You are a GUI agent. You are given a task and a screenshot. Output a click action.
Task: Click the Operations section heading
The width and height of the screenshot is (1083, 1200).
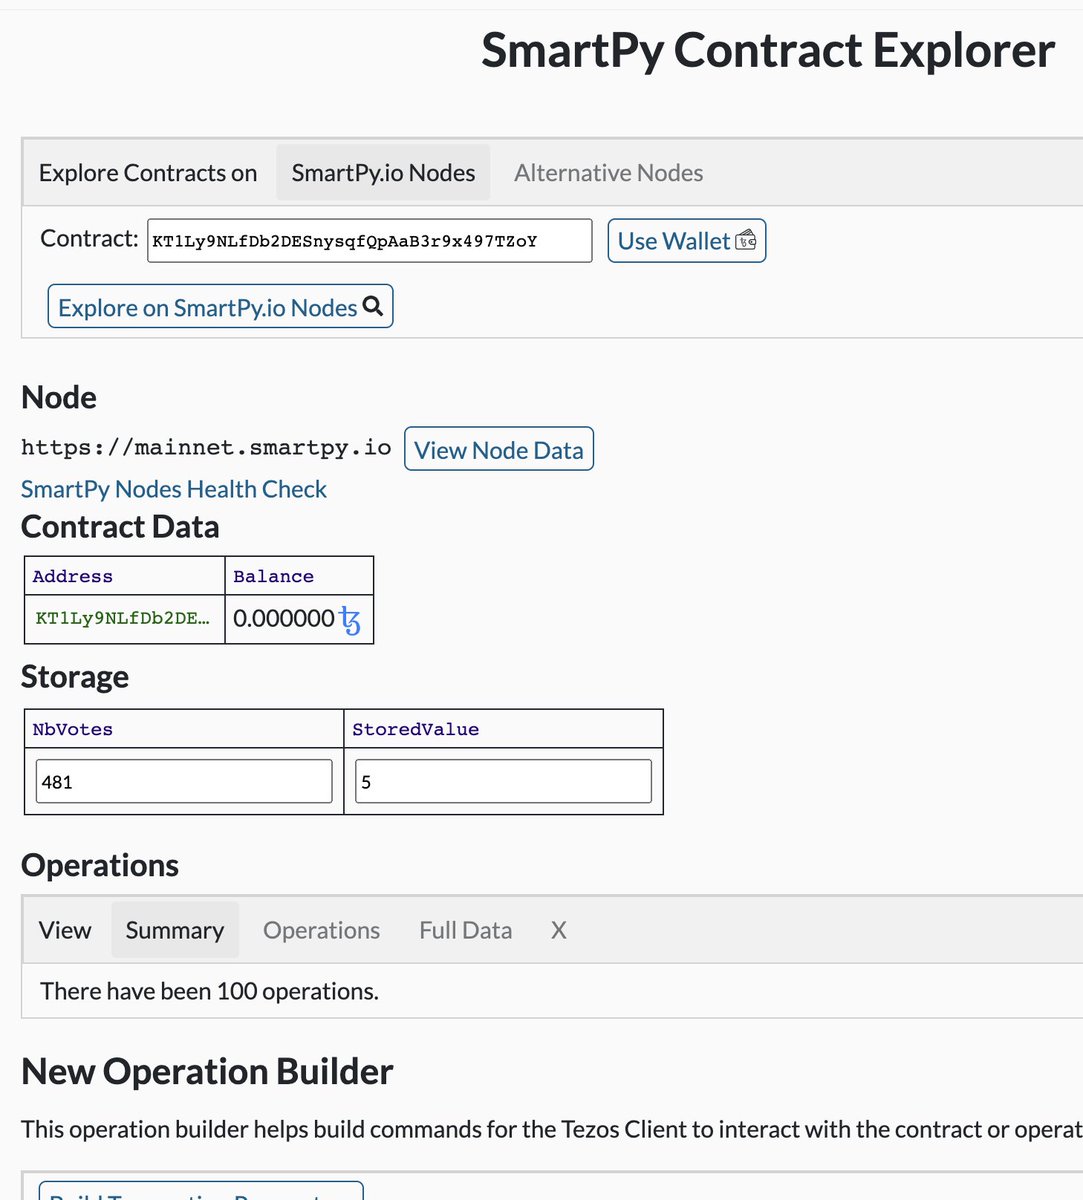(100, 865)
